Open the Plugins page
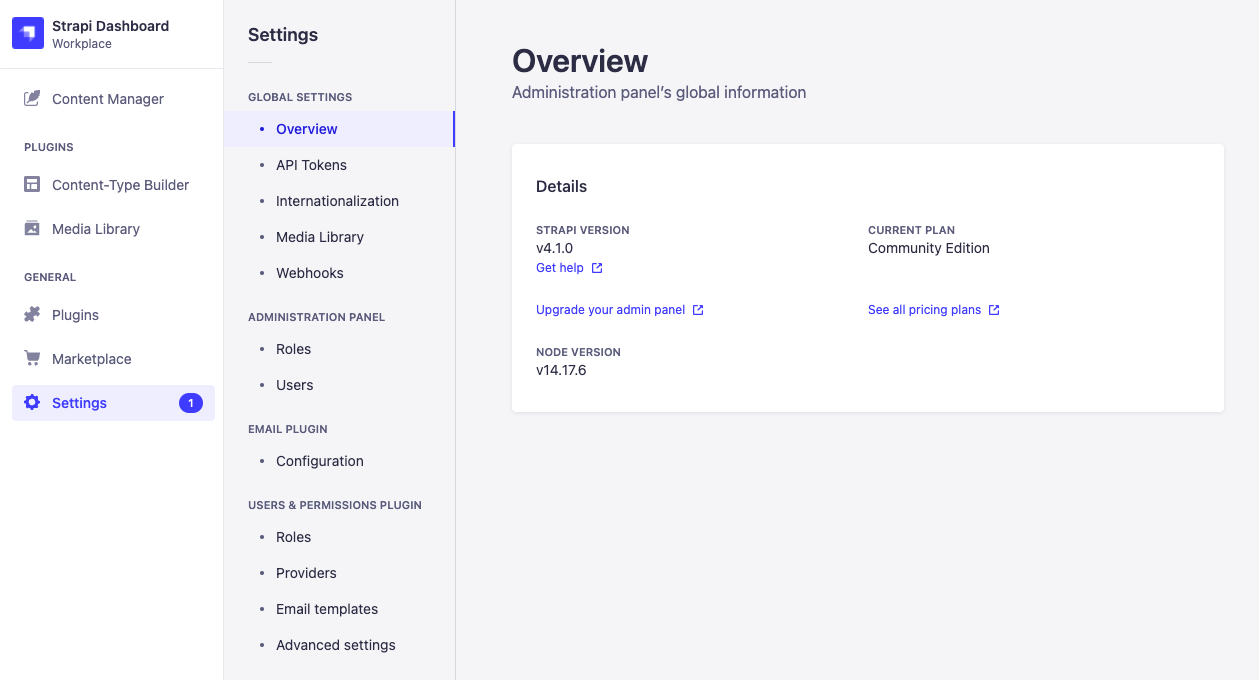The image size is (1259, 680). (x=113, y=315)
